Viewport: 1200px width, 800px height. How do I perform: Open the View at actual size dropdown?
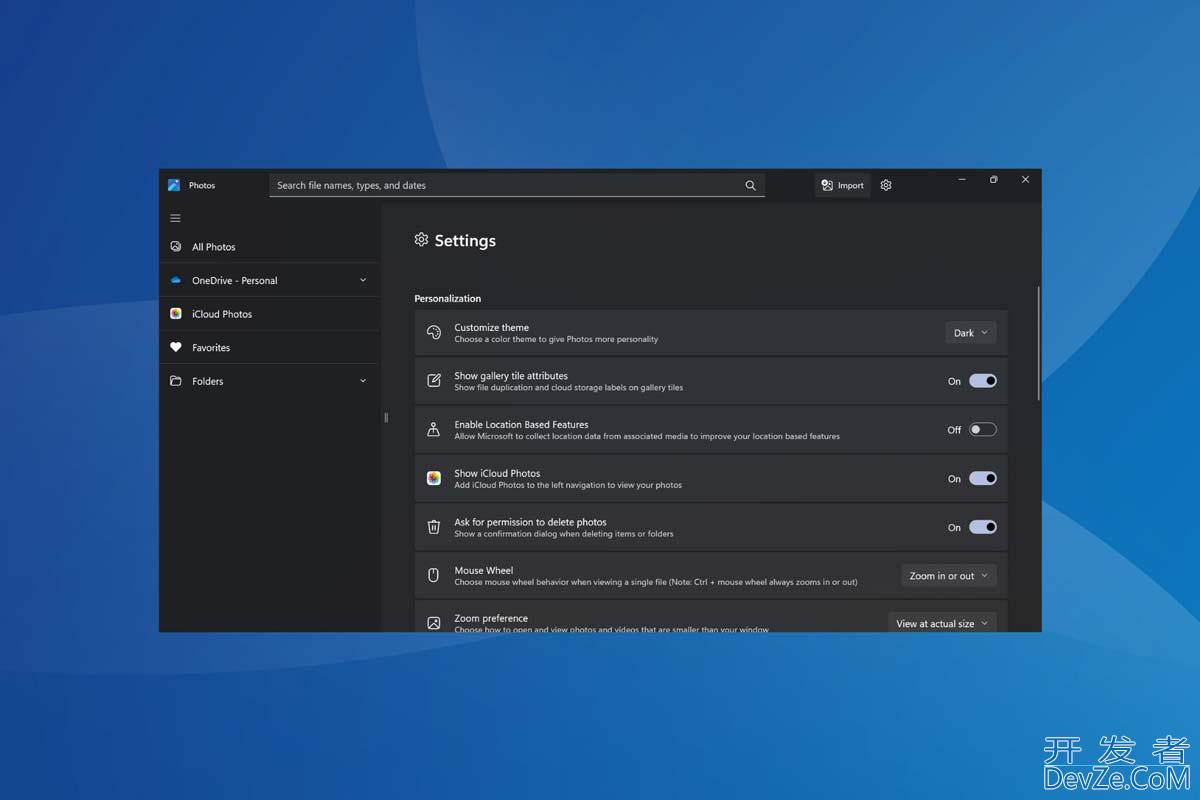[x=941, y=623]
